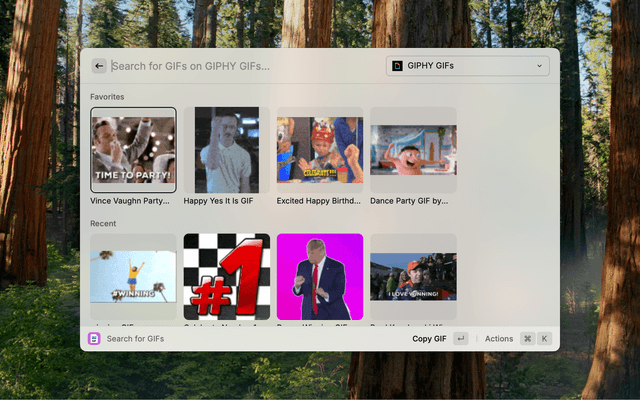Click the Command key icon in footer
The width and height of the screenshot is (640, 400).
pyautogui.click(x=527, y=338)
